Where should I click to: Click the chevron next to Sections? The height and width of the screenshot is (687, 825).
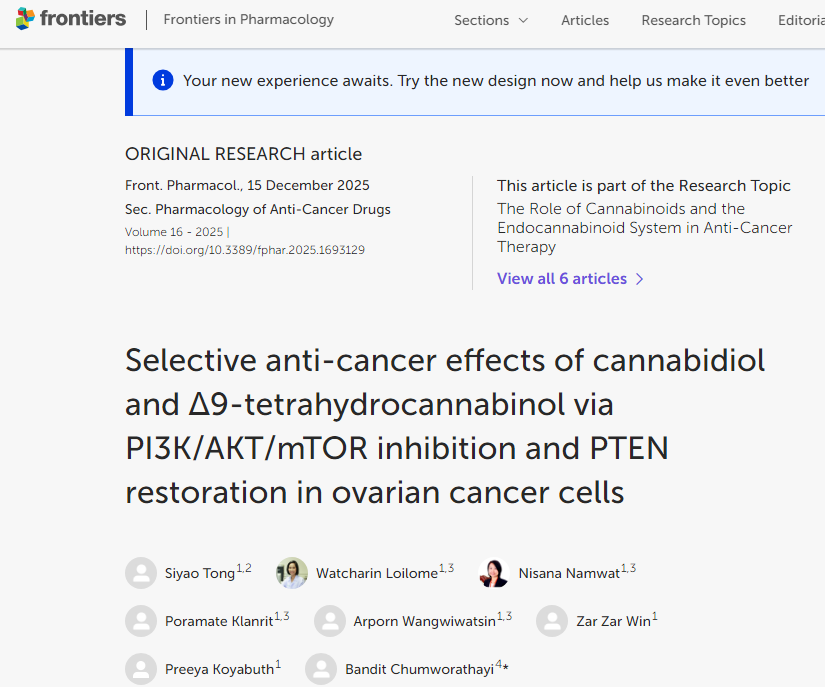pos(523,20)
